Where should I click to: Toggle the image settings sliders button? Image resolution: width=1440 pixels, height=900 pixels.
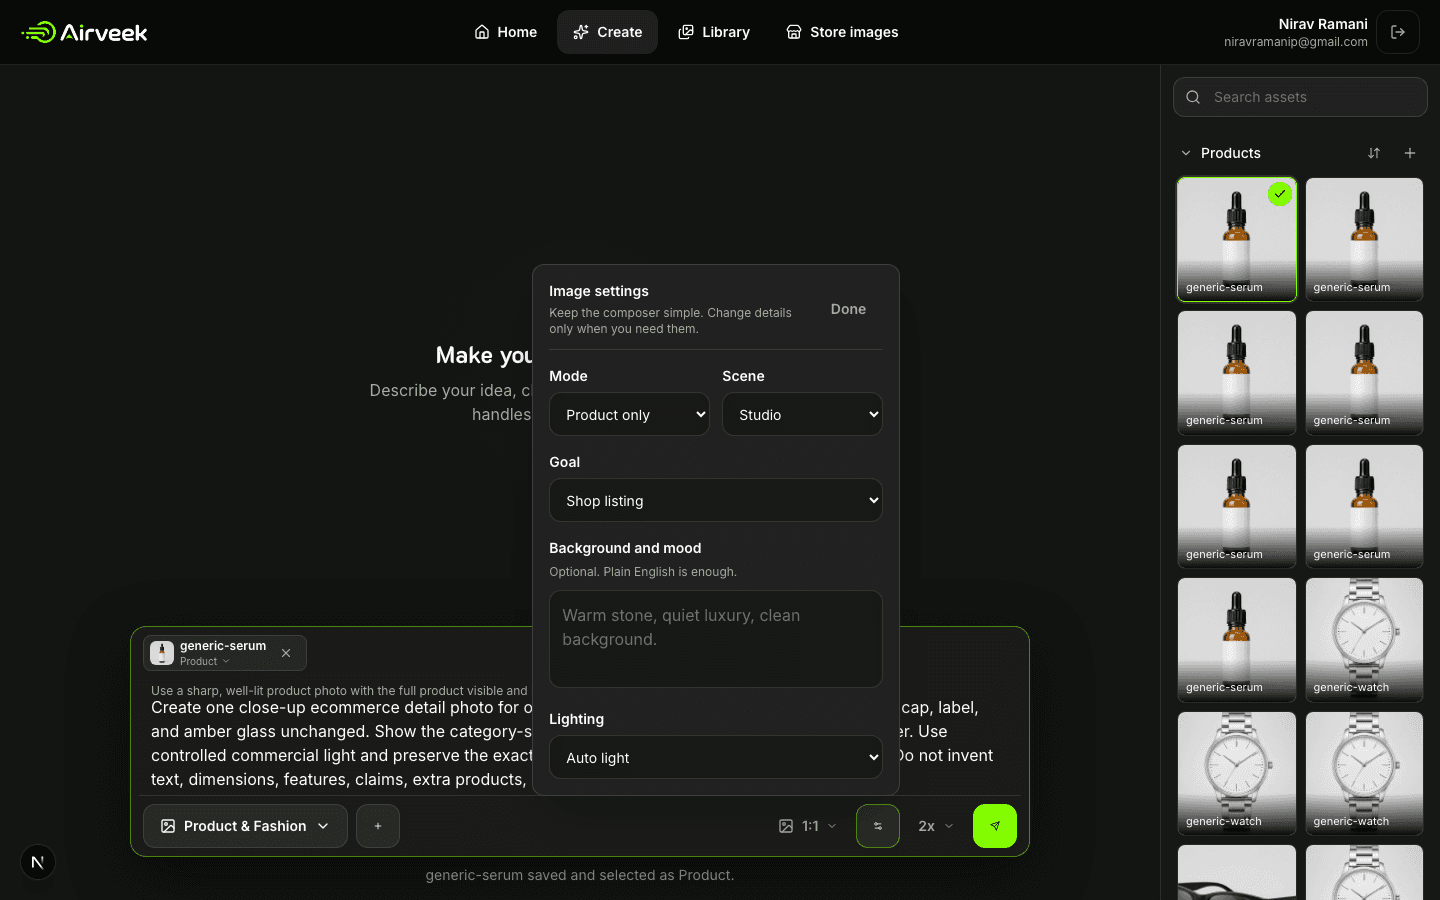coord(878,826)
